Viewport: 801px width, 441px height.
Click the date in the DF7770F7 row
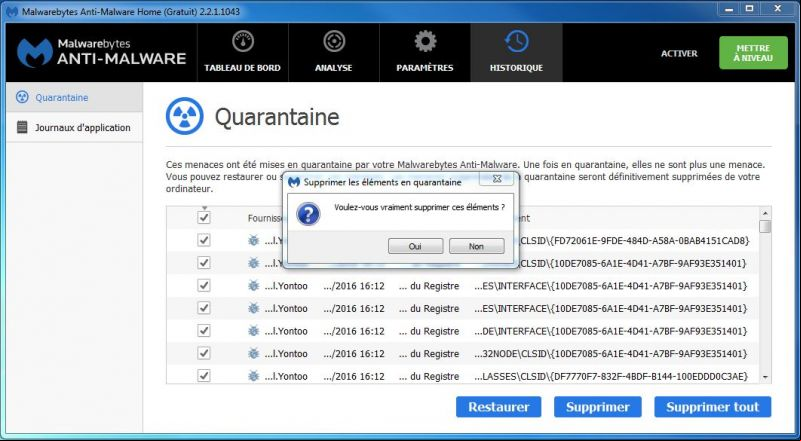click(354, 376)
